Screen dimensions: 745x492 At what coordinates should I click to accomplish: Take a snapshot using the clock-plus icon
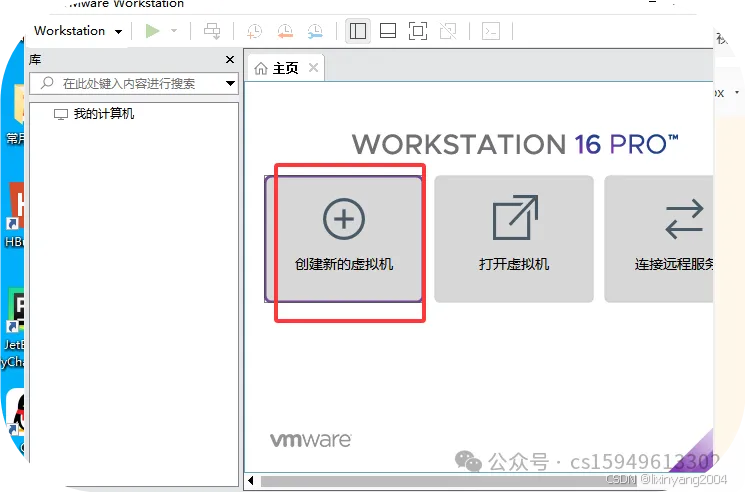pos(254,31)
